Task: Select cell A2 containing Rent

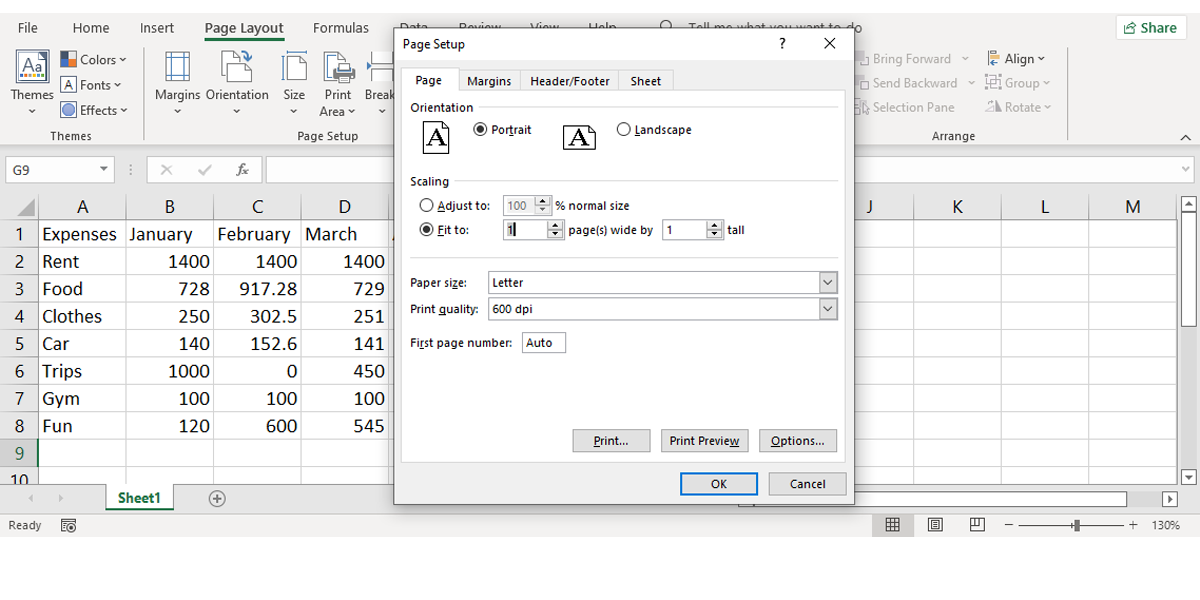Action: click(x=82, y=262)
